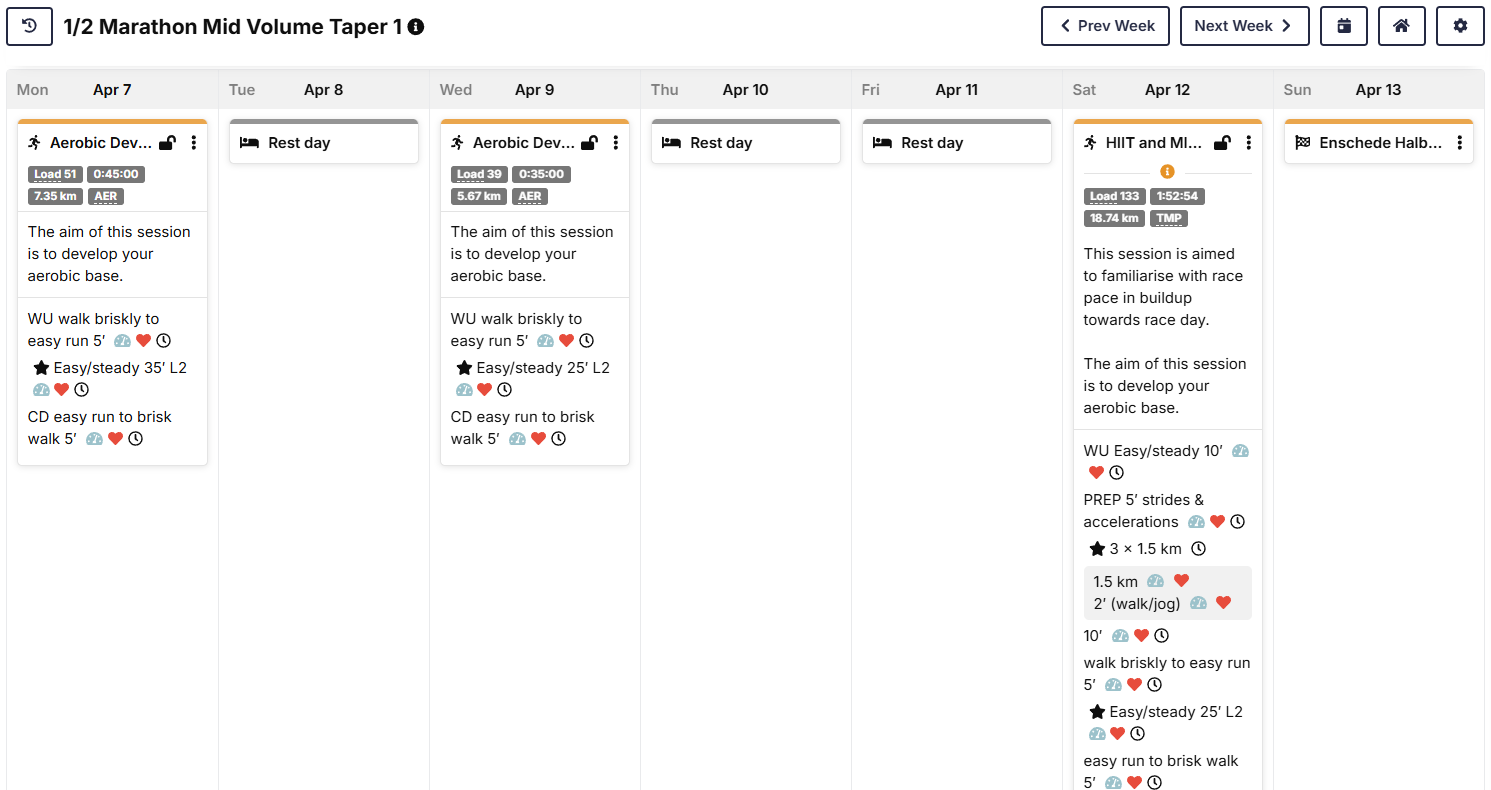Click pace gauge icon on Monday's WU step
The height and width of the screenshot is (790, 1491).
click(122, 341)
